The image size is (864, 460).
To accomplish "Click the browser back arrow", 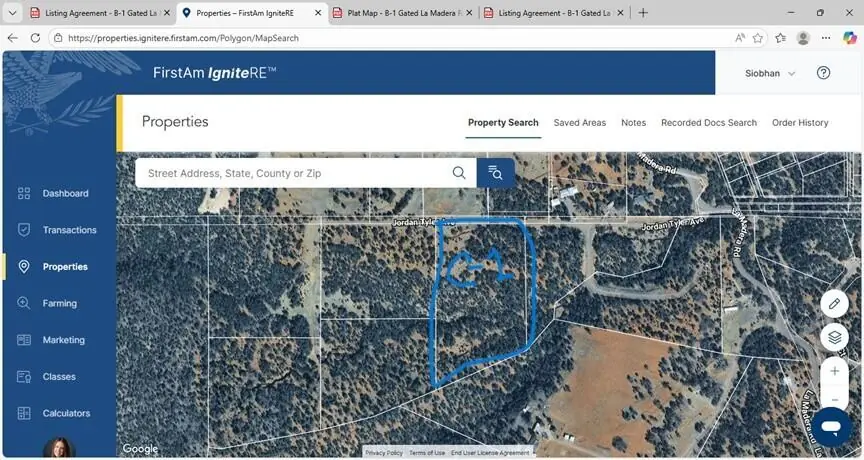I will click(x=13, y=38).
